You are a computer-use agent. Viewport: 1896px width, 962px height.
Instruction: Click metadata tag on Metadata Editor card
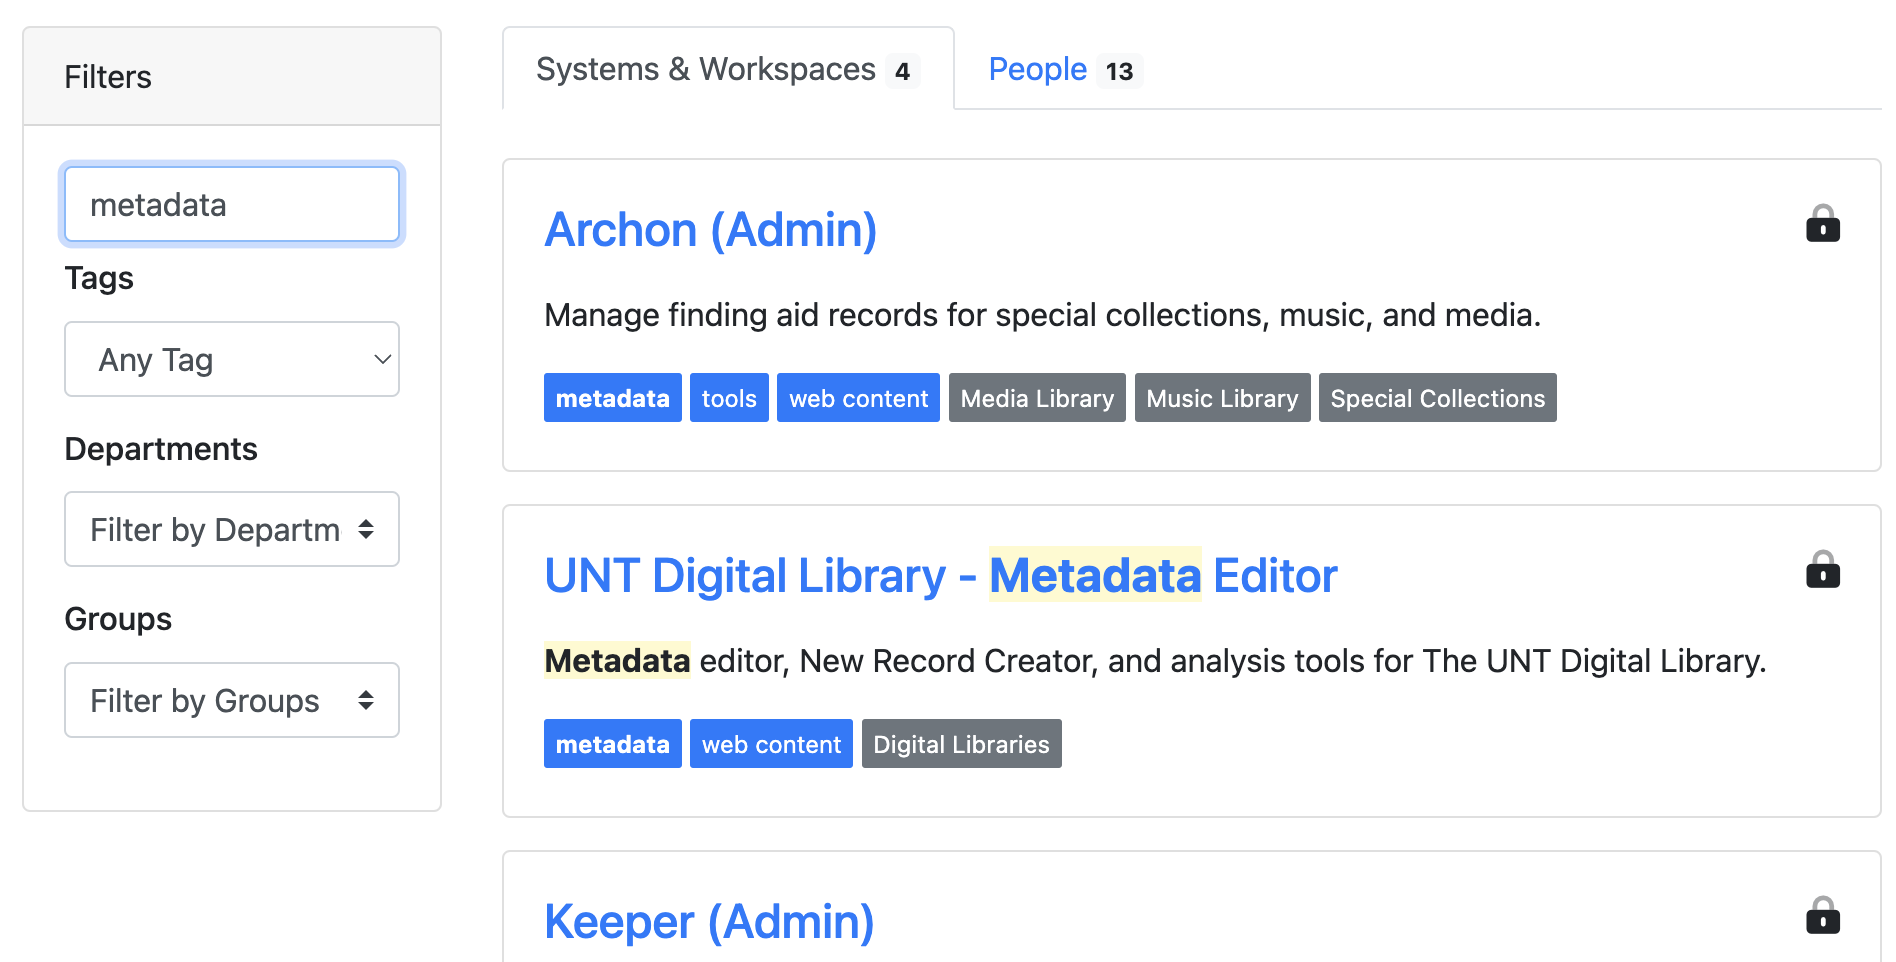point(613,744)
